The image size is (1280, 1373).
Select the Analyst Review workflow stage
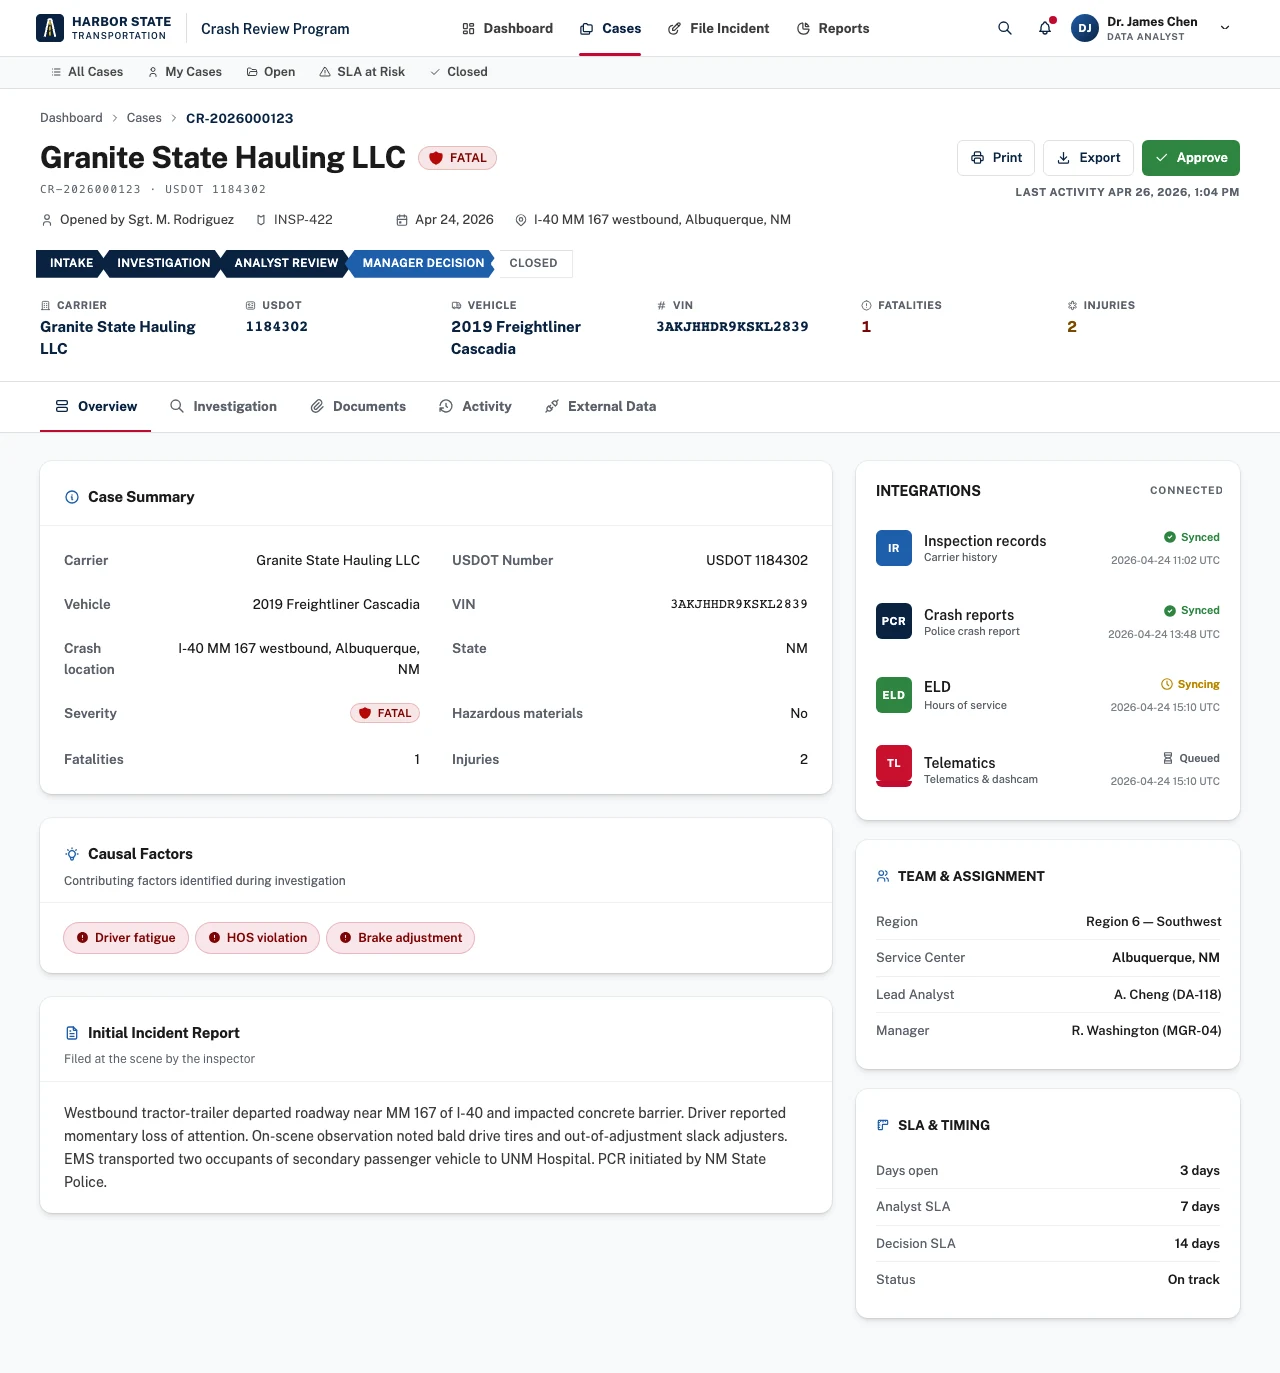[286, 263]
